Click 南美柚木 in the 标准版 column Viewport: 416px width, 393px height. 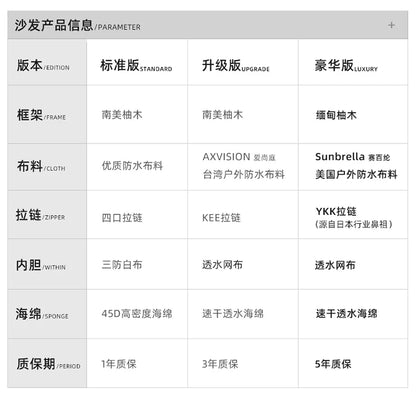pos(122,115)
